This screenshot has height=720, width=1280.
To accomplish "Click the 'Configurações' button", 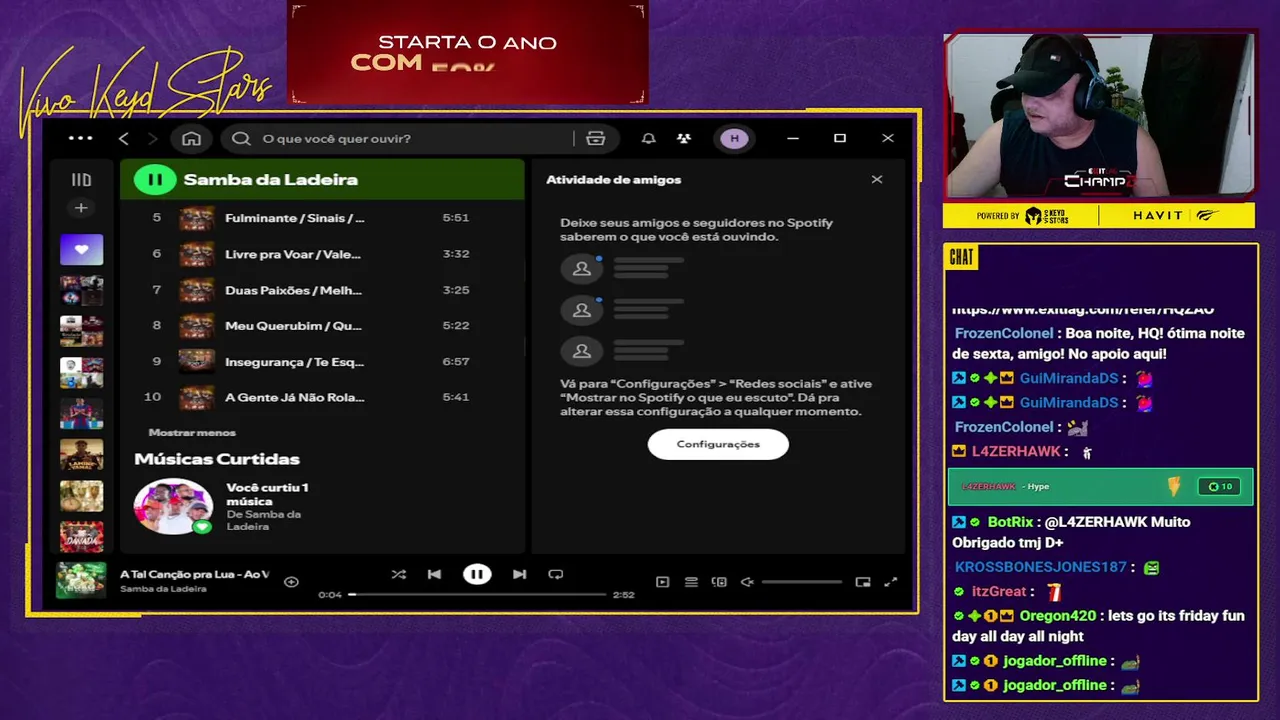I will (718, 444).
